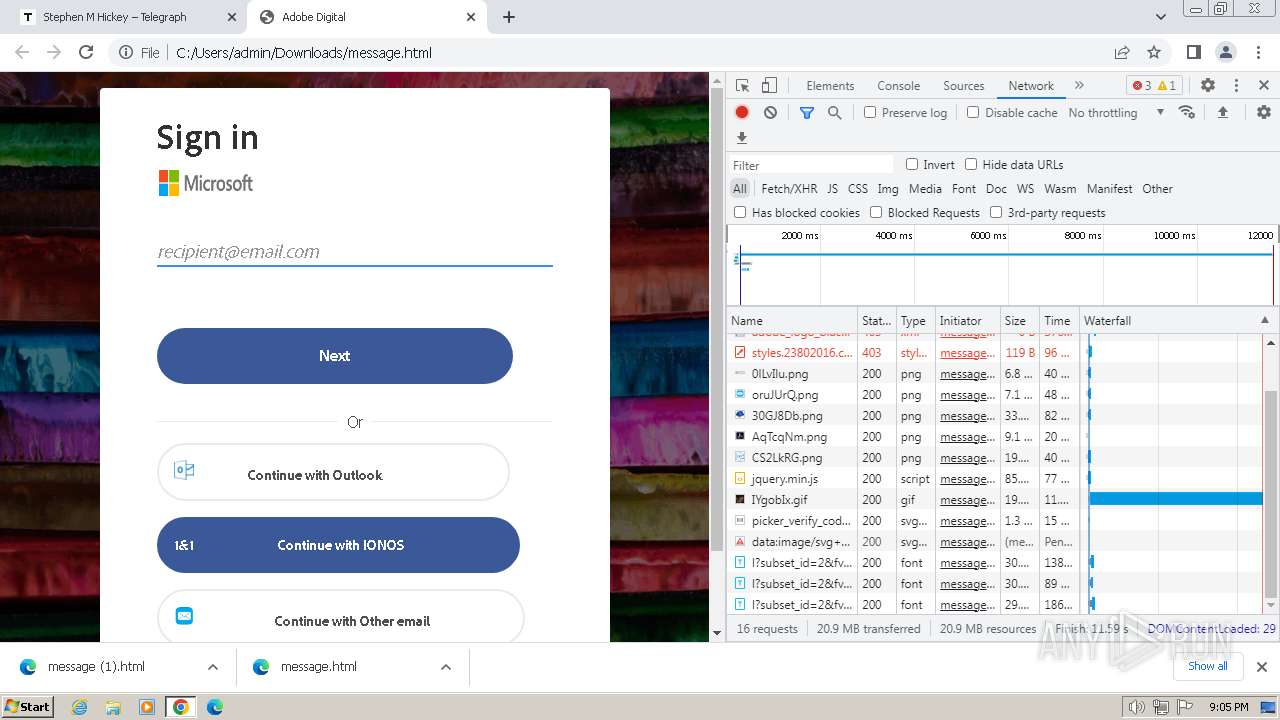1280x720 pixels.
Task: Open Chrome from the taskbar
Action: coord(181,707)
